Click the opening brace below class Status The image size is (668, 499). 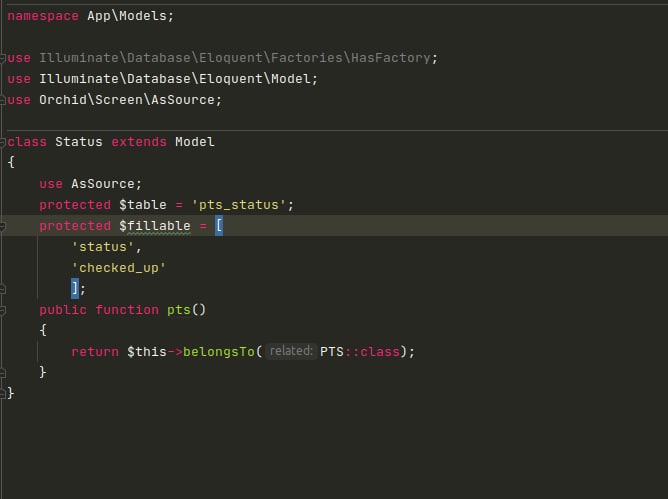11,162
